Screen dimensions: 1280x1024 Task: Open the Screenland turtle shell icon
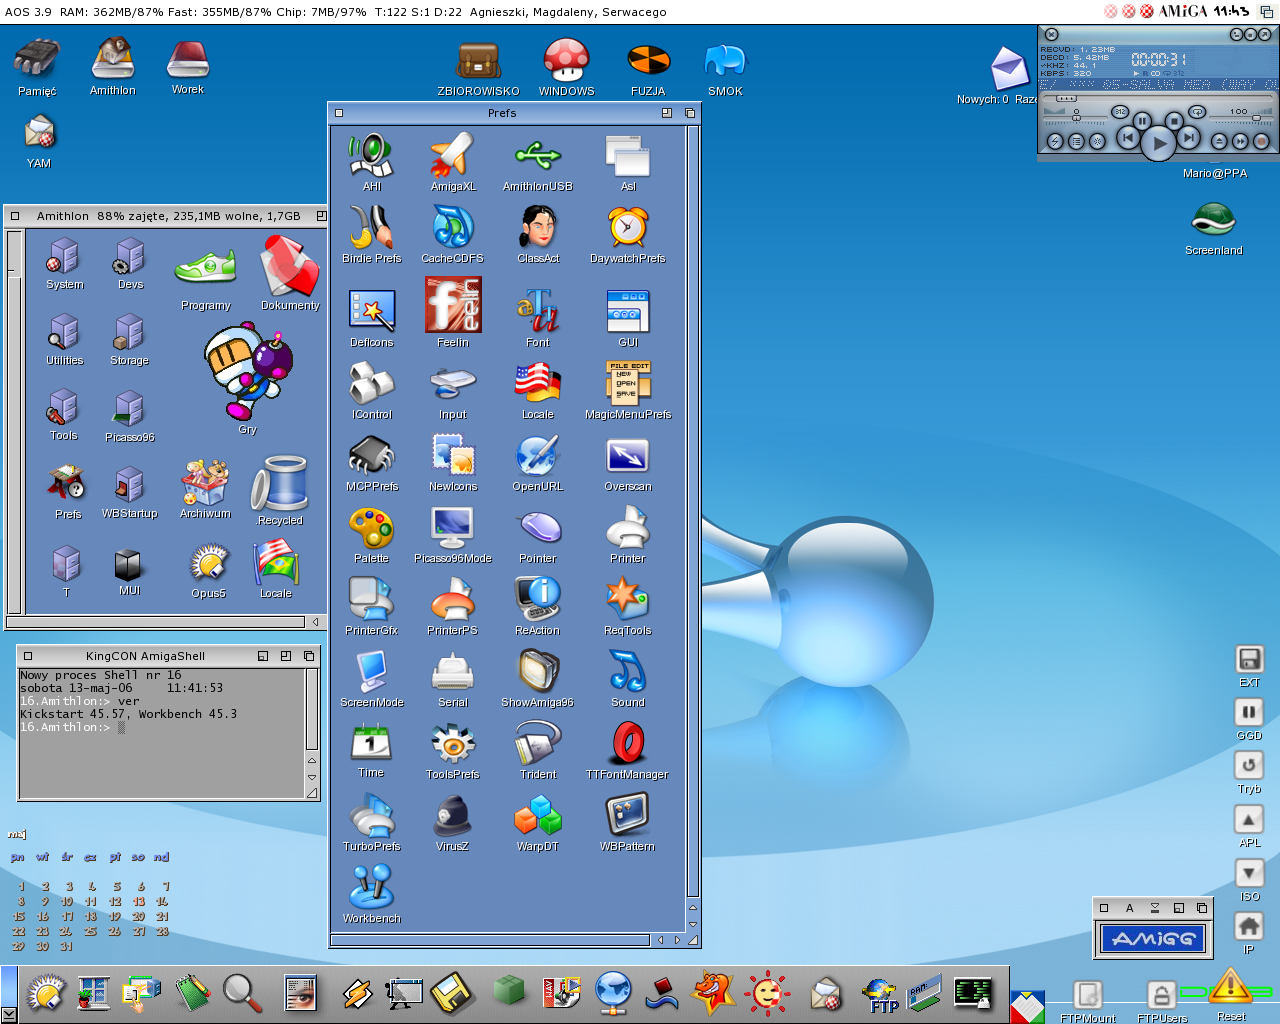1213,218
